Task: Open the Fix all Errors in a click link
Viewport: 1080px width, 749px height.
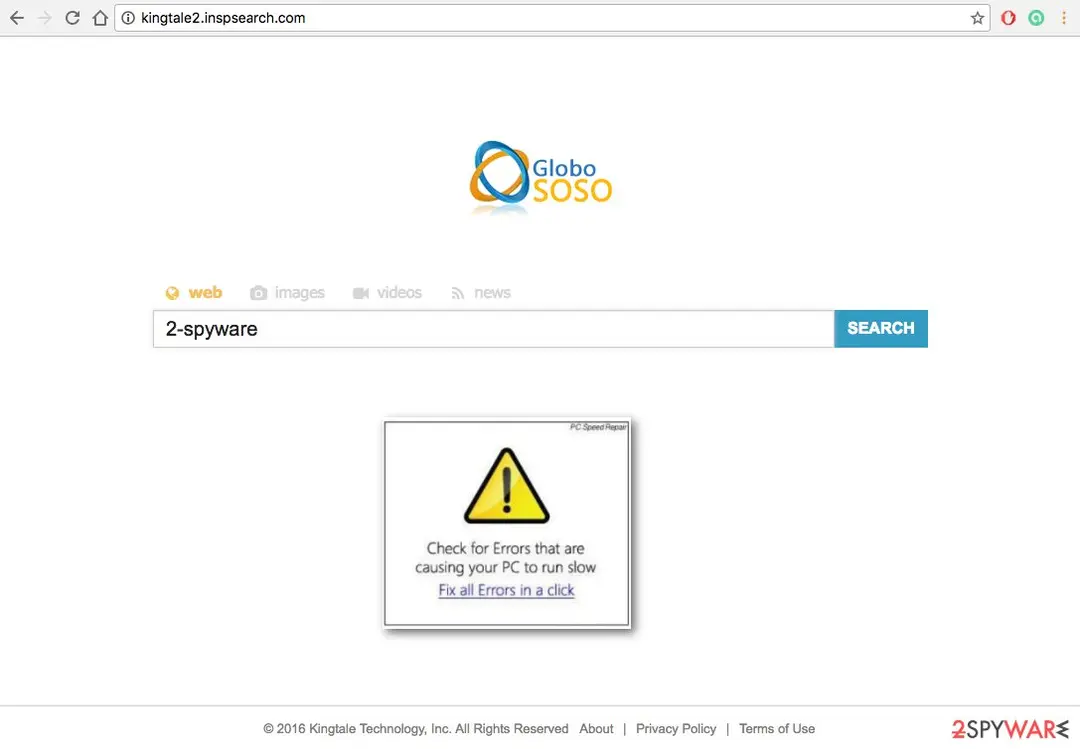Action: [506, 591]
